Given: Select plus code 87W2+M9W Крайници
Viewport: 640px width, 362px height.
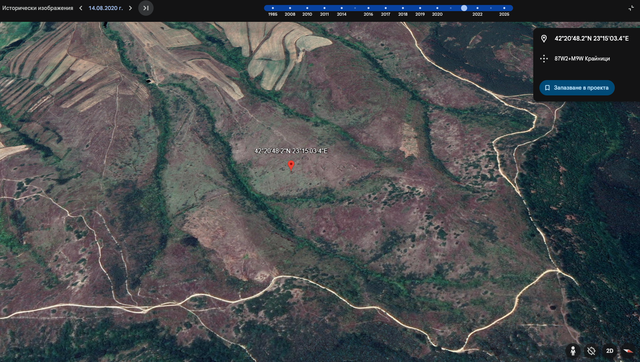Looking at the screenshot, I should pos(582,59).
